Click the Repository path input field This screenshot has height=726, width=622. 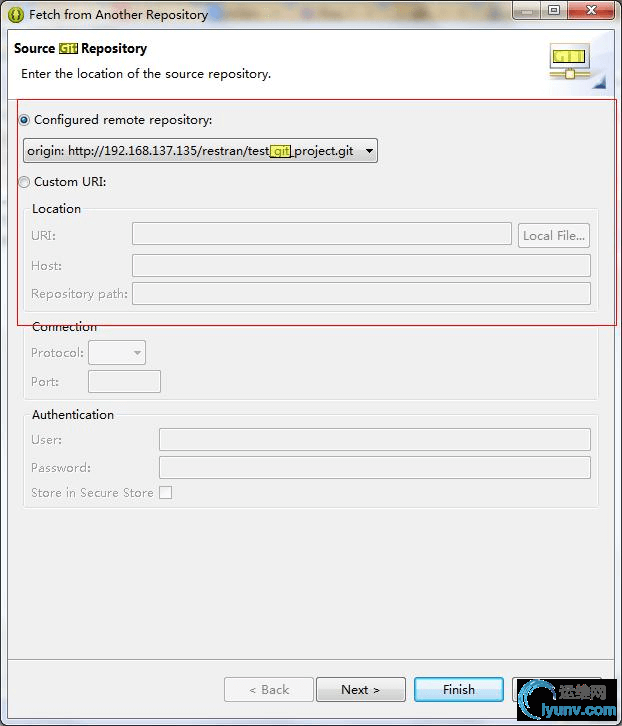pos(361,294)
